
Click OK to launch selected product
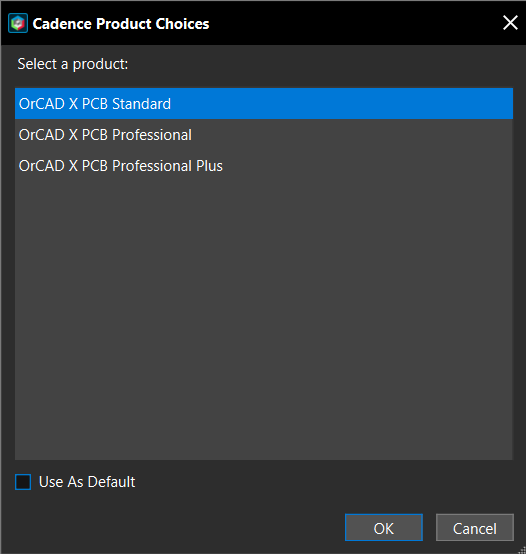tap(384, 528)
